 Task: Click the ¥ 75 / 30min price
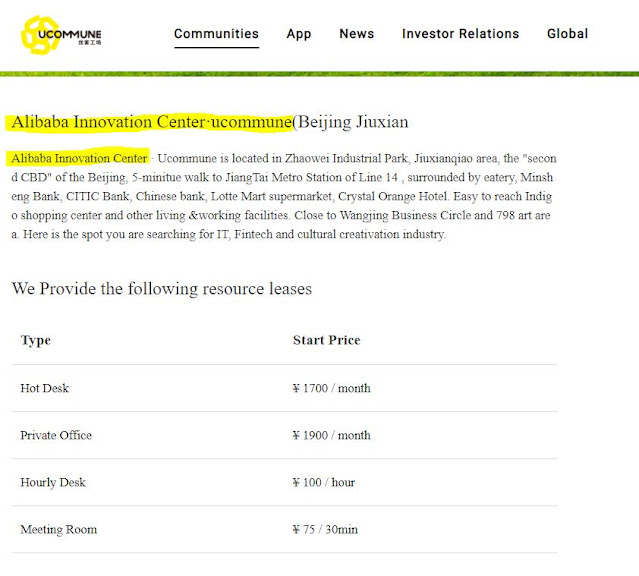click(x=325, y=530)
